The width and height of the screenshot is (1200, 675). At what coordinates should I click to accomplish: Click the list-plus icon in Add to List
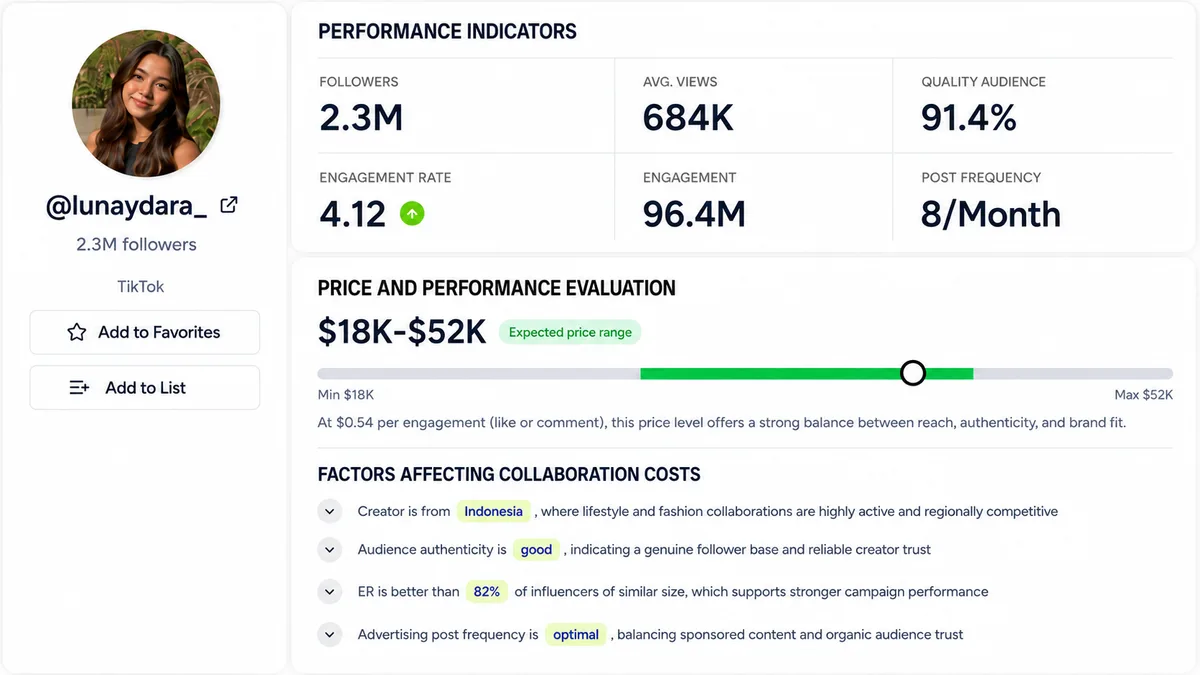click(x=80, y=388)
